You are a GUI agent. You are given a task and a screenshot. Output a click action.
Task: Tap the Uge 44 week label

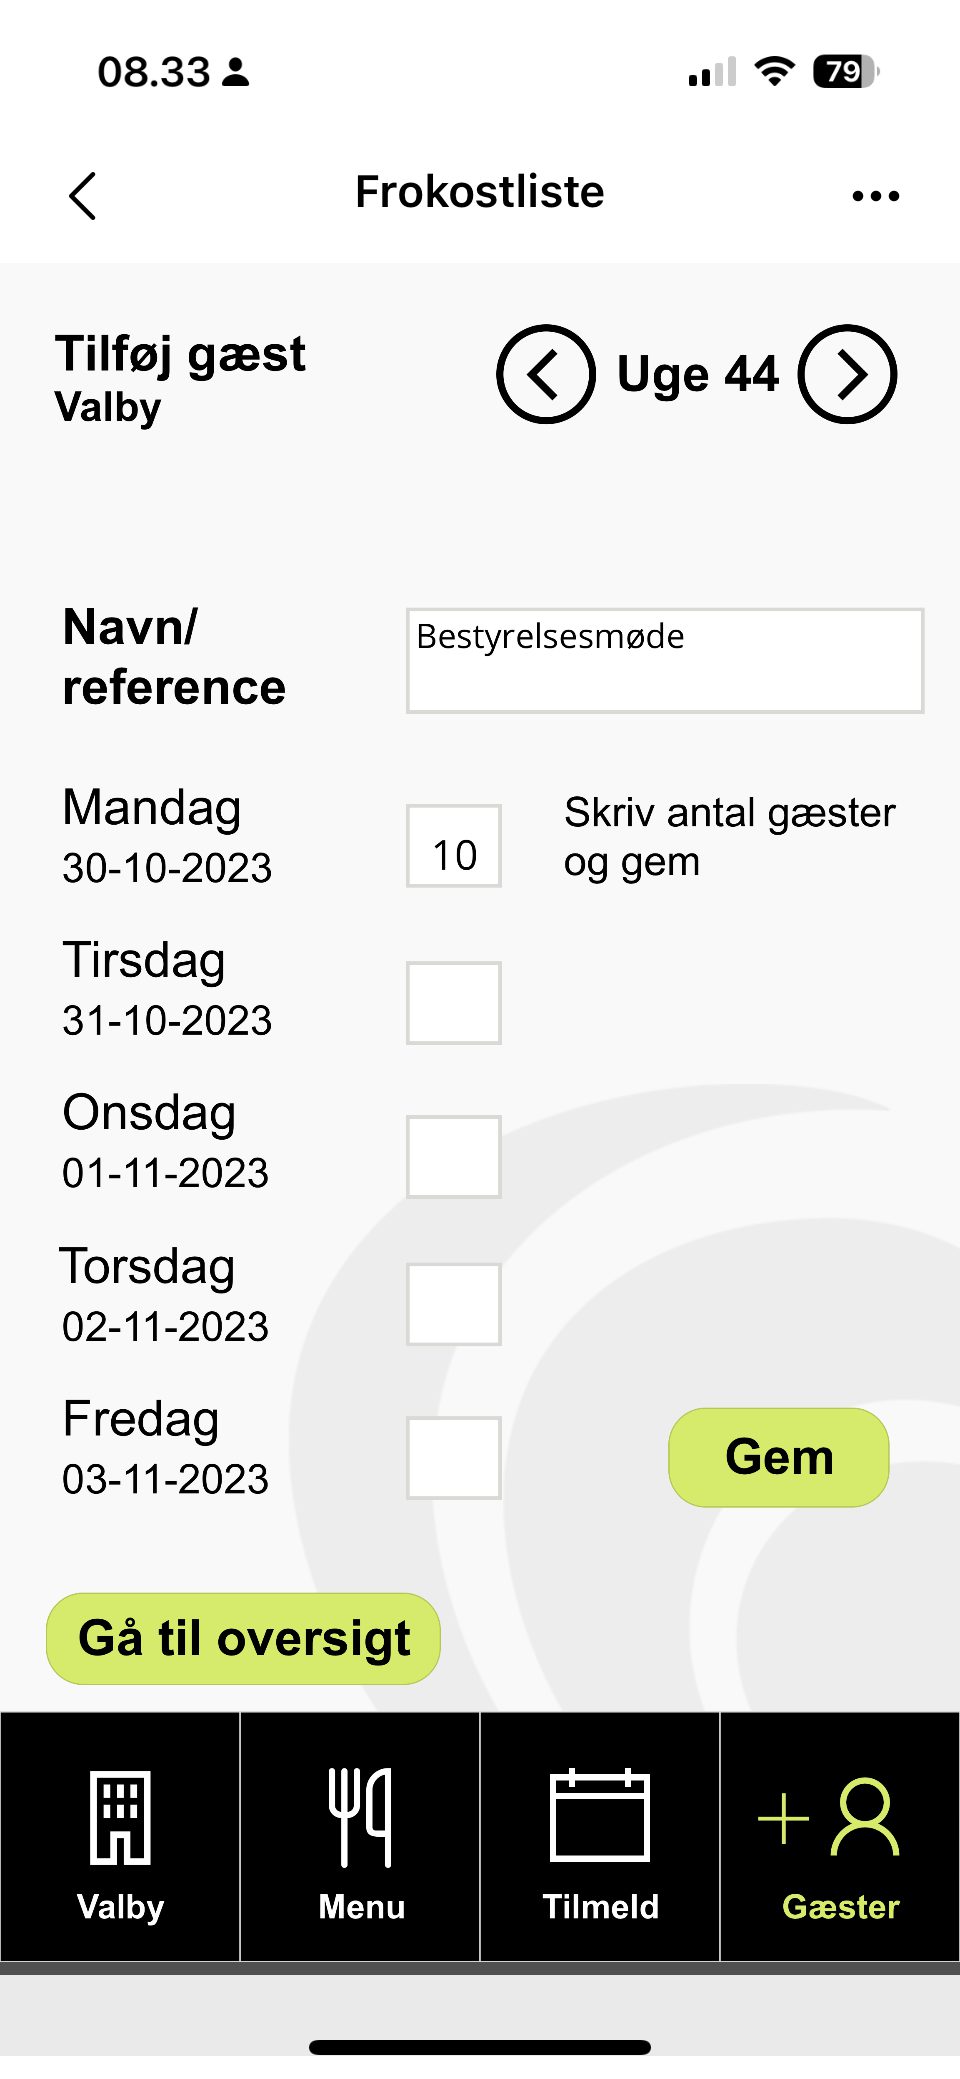pyautogui.click(x=697, y=375)
